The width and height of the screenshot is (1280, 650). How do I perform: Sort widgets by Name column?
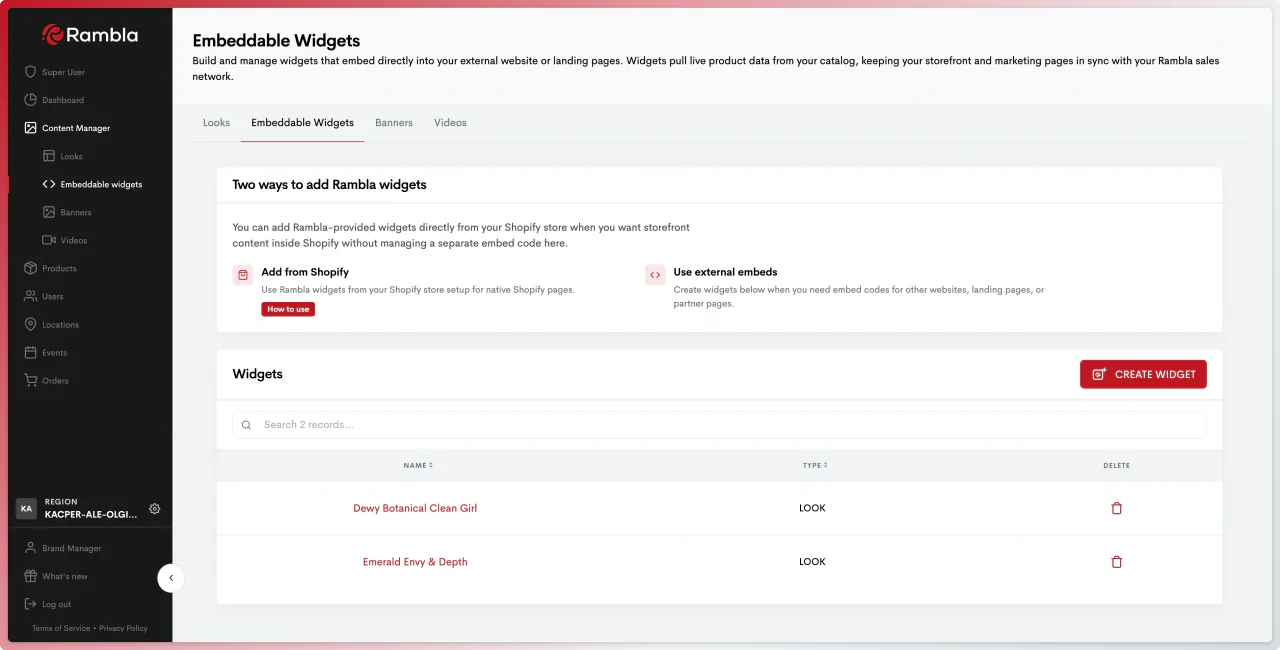pyautogui.click(x=418, y=465)
